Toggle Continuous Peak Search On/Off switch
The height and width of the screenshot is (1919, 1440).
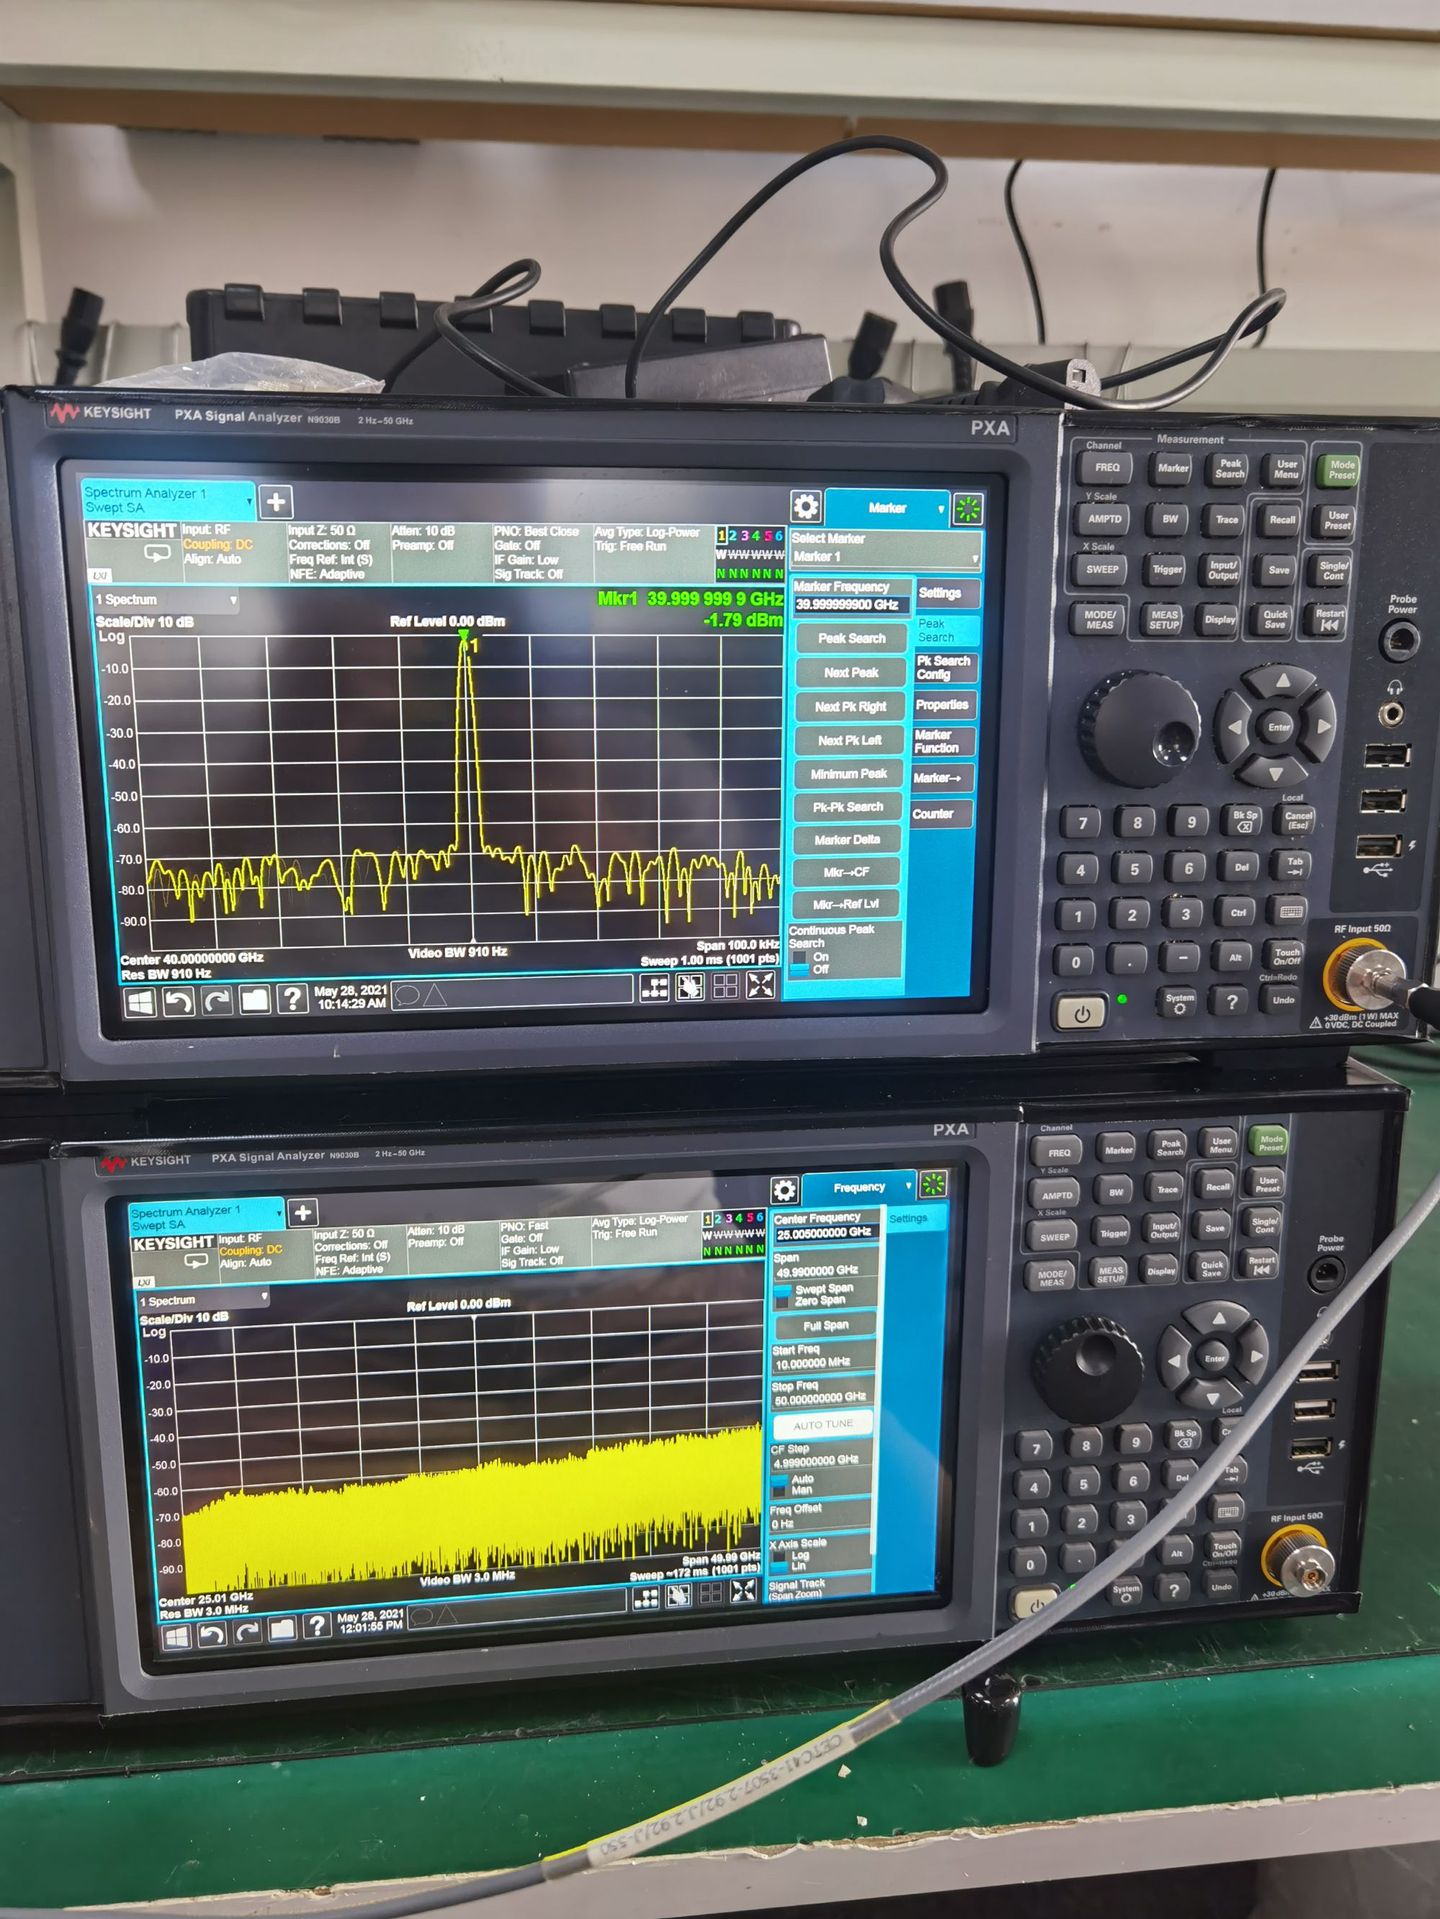pyautogui.click(x=845, y=951)
